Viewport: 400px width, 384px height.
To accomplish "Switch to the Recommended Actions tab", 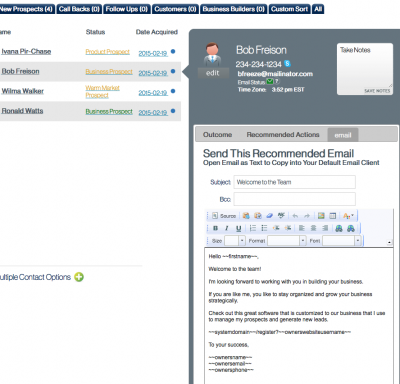I will [283, 135].
